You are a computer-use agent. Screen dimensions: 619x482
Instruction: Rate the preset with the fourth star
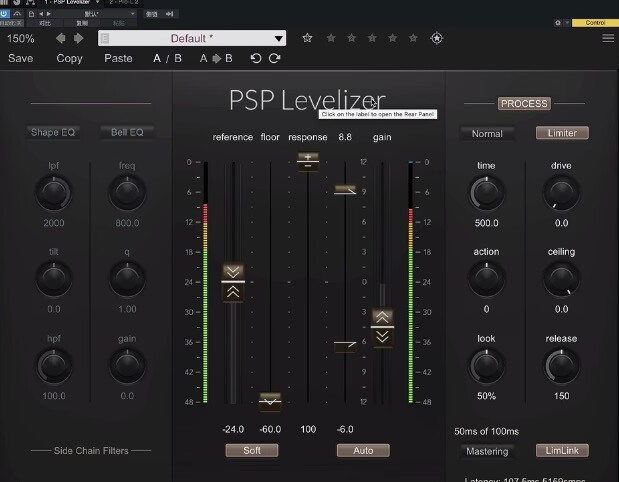click(372, 38)
